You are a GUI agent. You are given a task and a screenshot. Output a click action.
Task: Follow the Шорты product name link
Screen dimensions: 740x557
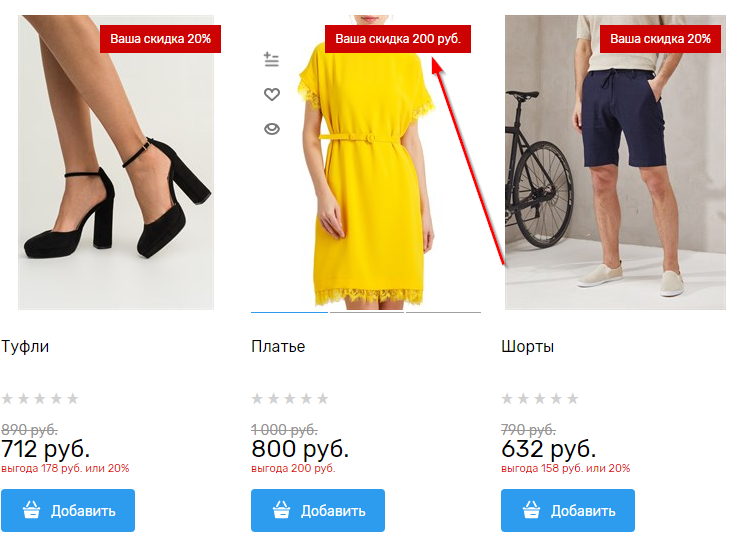527,347
